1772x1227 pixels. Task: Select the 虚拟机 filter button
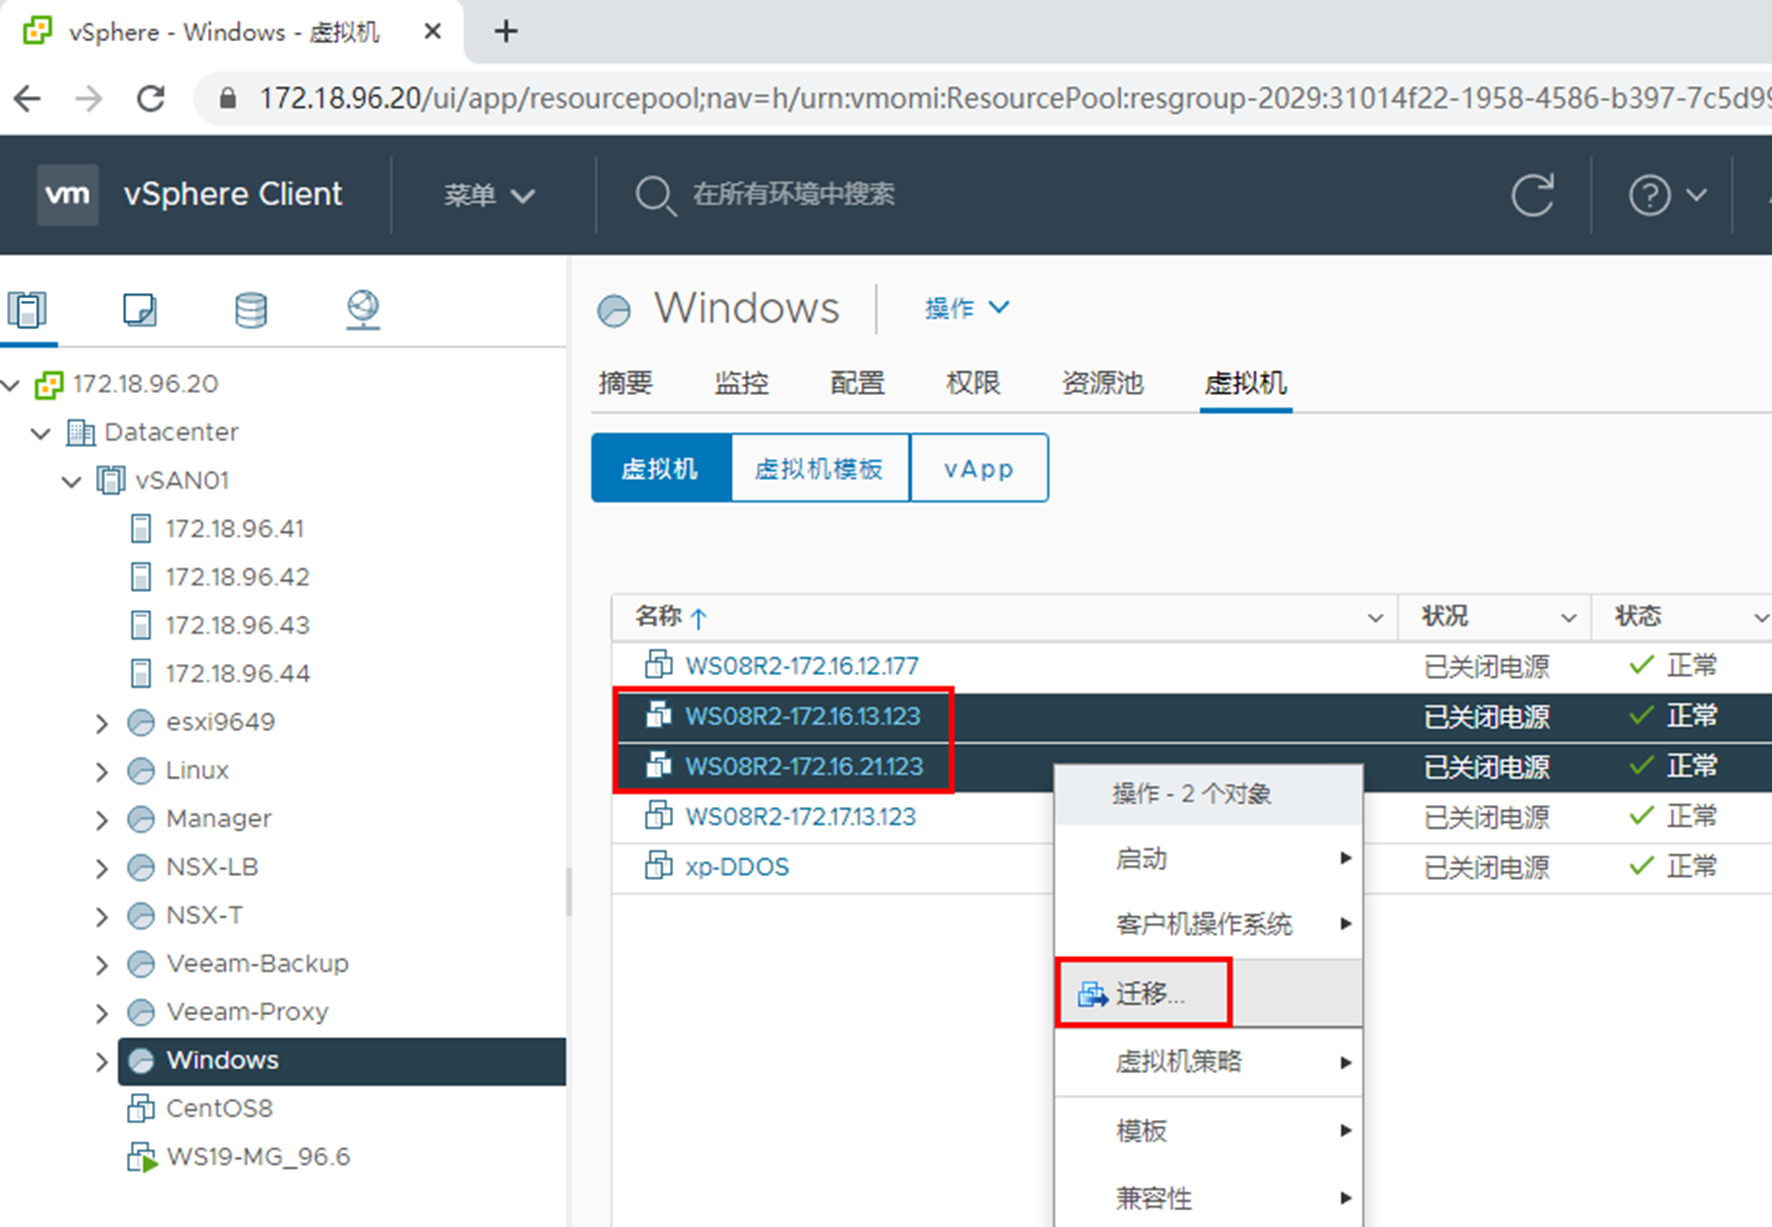[661, 468]
